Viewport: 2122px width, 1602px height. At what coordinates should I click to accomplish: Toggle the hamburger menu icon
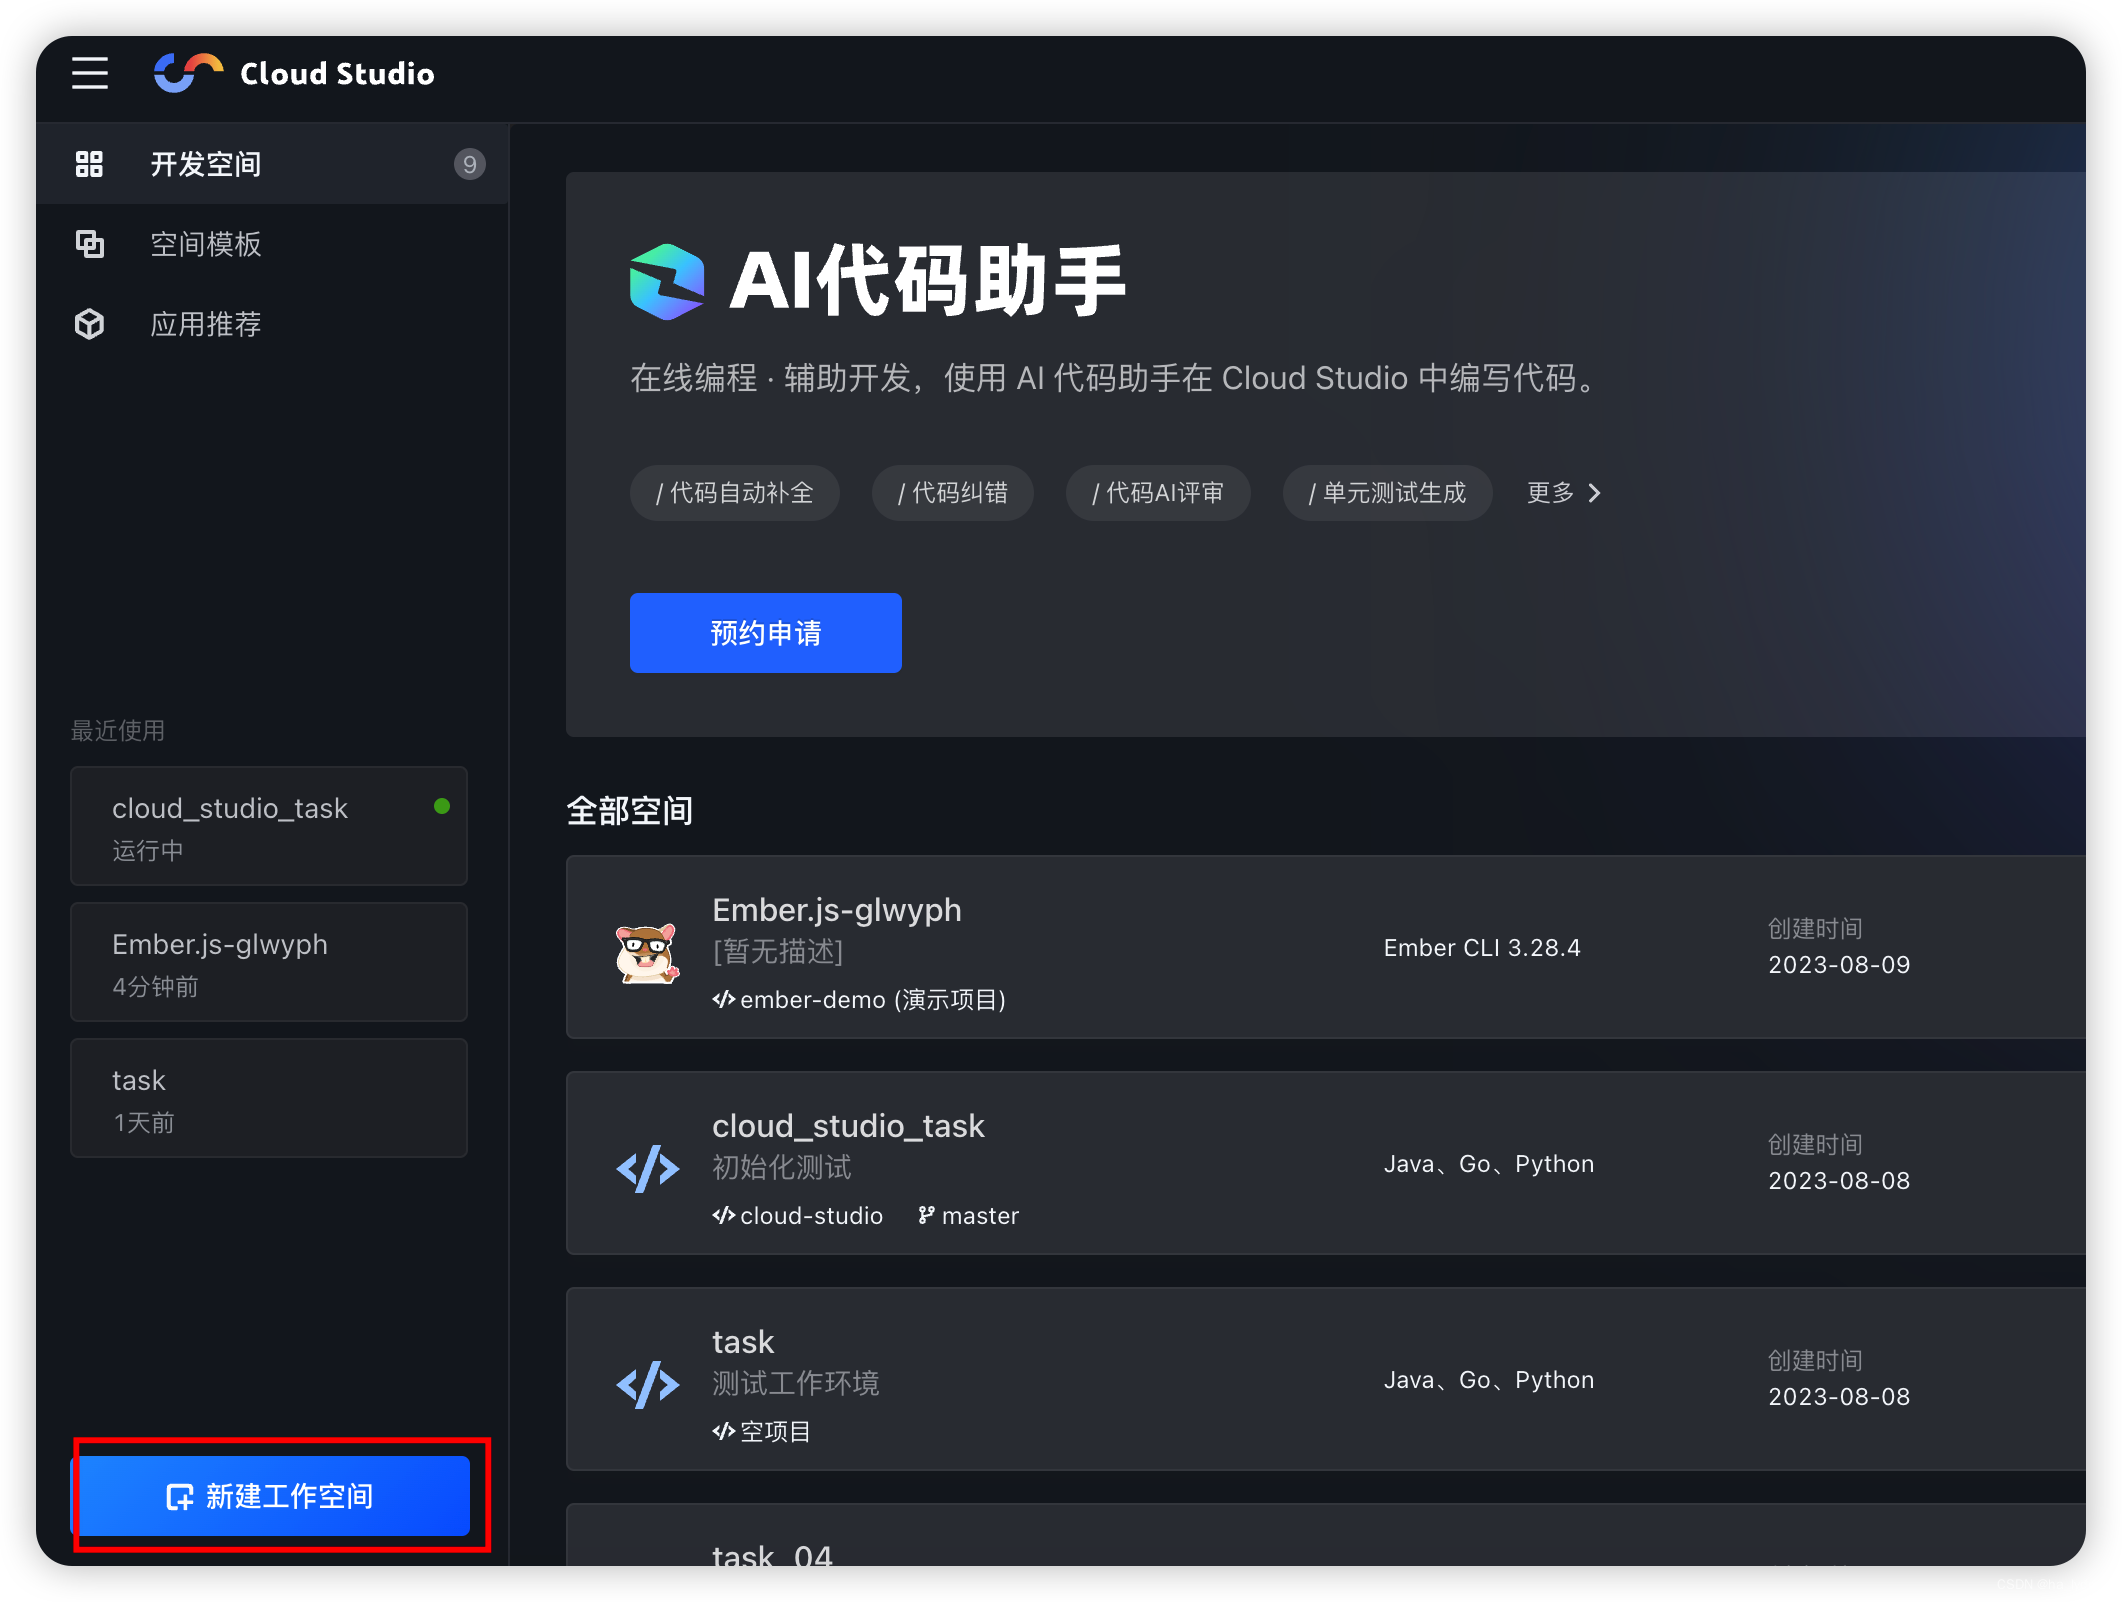(90, 73)
